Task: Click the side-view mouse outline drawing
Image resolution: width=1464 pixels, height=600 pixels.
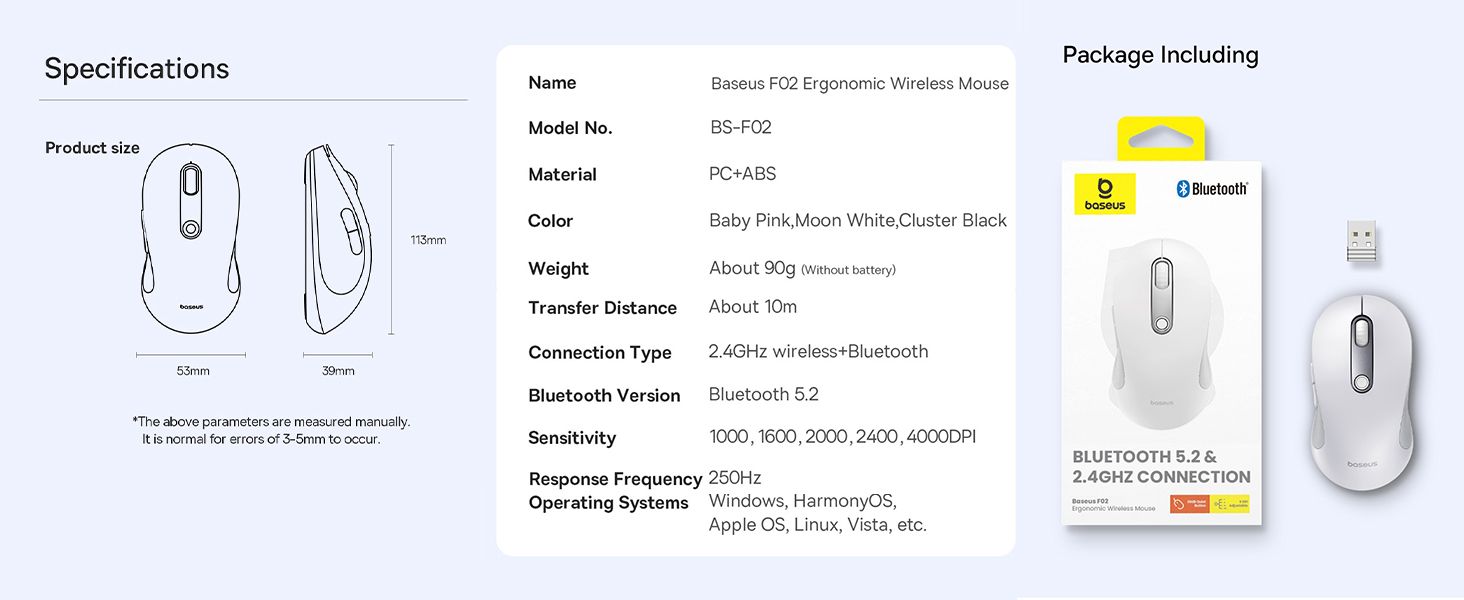Action: tap(338, 239)
